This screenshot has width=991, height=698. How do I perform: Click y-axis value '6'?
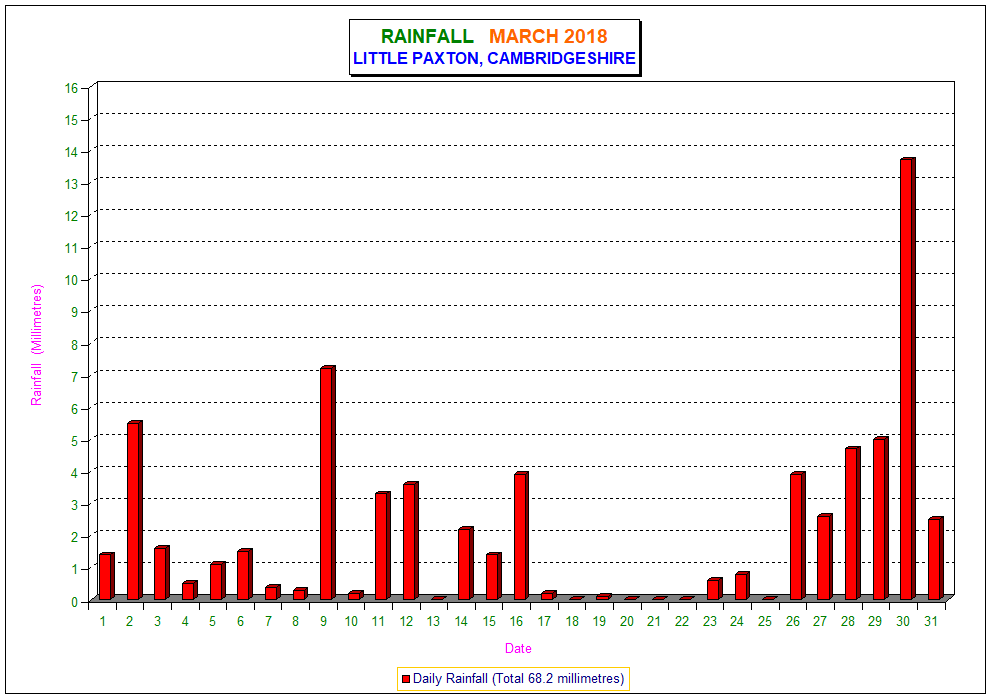(x=75, y=409)
